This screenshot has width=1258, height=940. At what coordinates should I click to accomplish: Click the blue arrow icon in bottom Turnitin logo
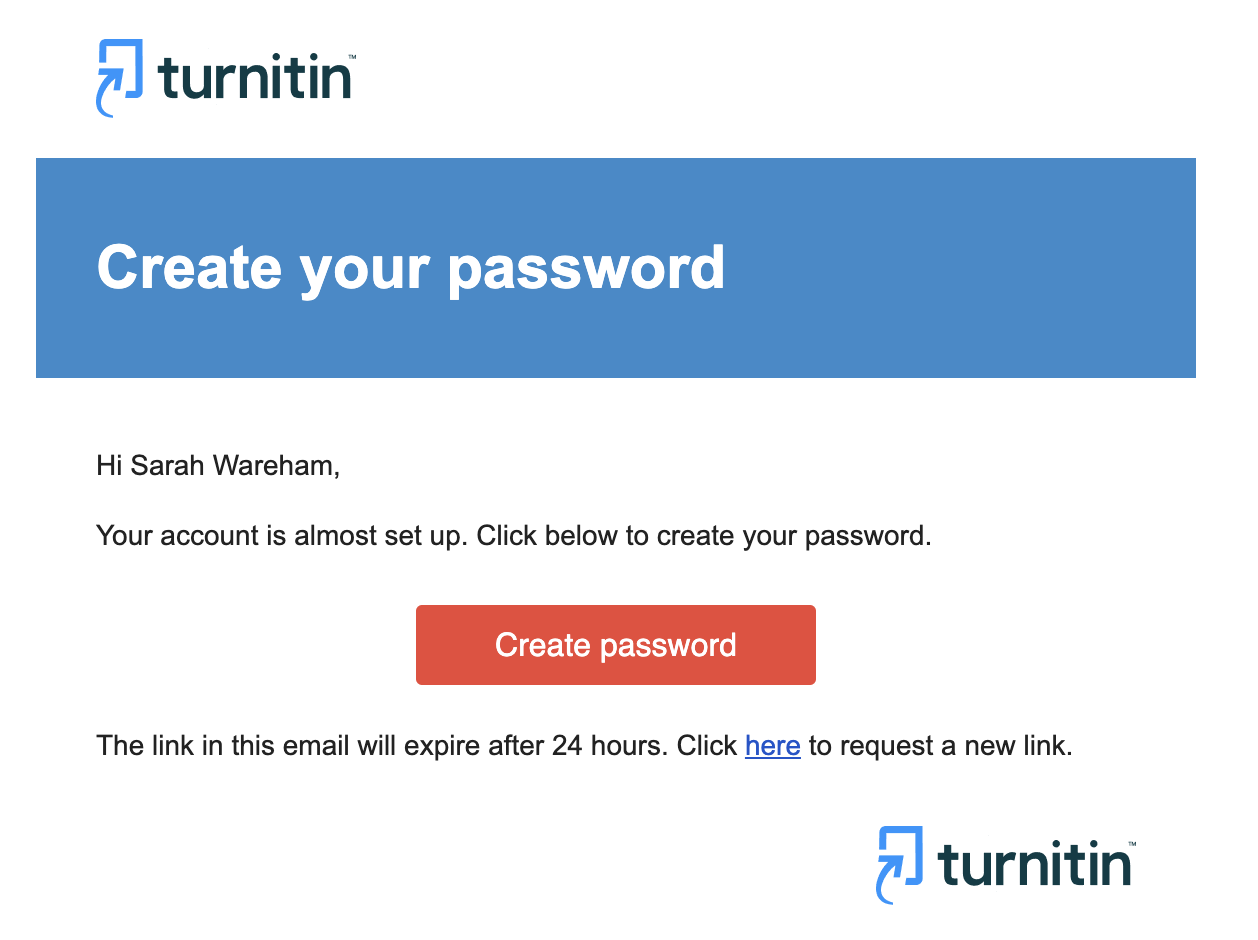(x=900, y=865)
